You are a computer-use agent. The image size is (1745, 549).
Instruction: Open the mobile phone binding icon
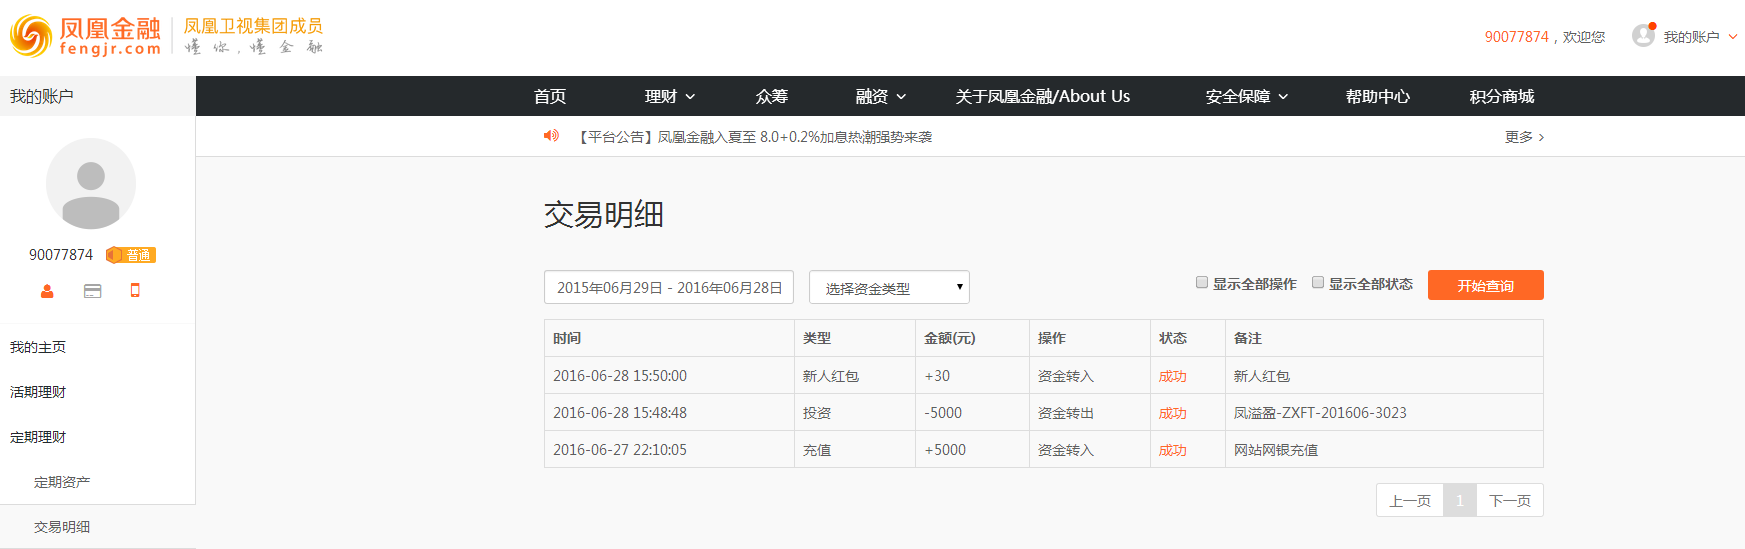pyautogui.click(x=135, y=291)
